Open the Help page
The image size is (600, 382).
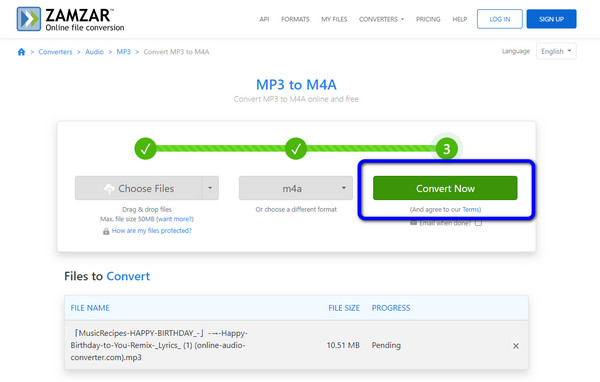tap(460, 19)
